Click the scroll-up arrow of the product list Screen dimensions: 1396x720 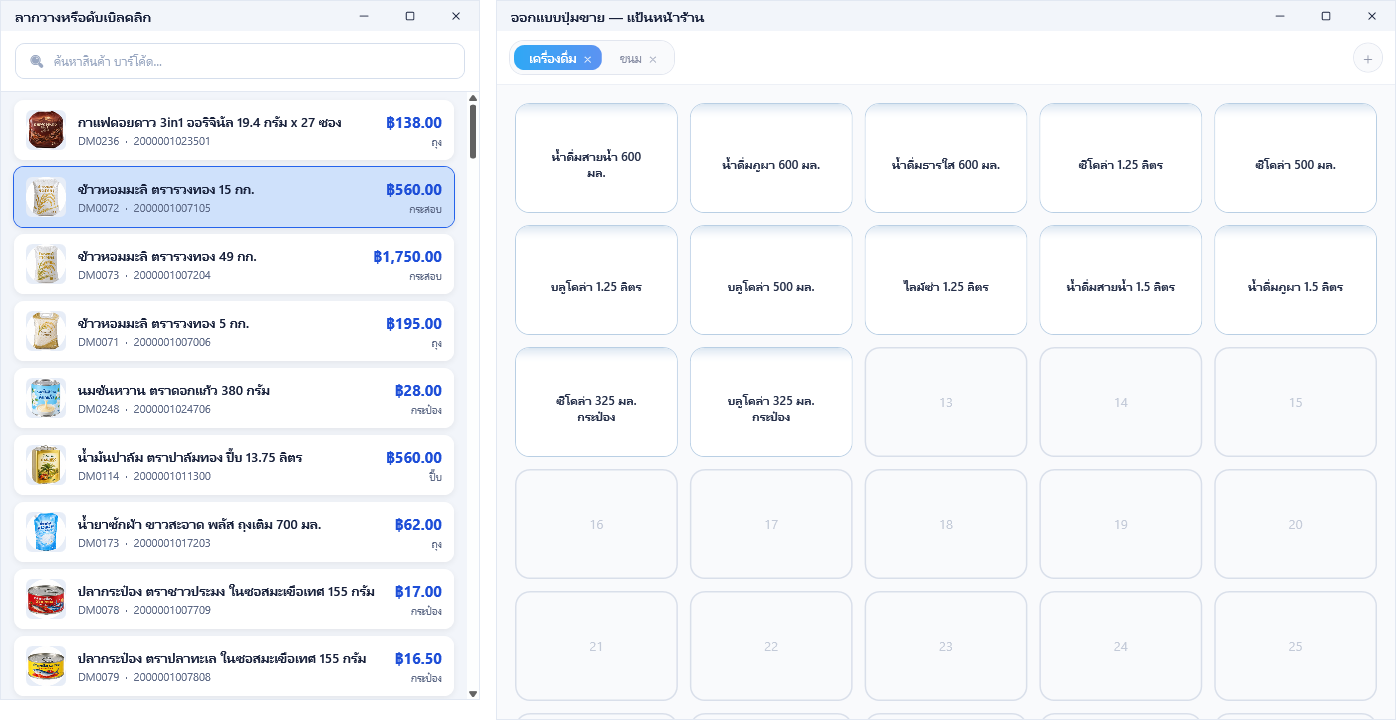coord(473,98)
